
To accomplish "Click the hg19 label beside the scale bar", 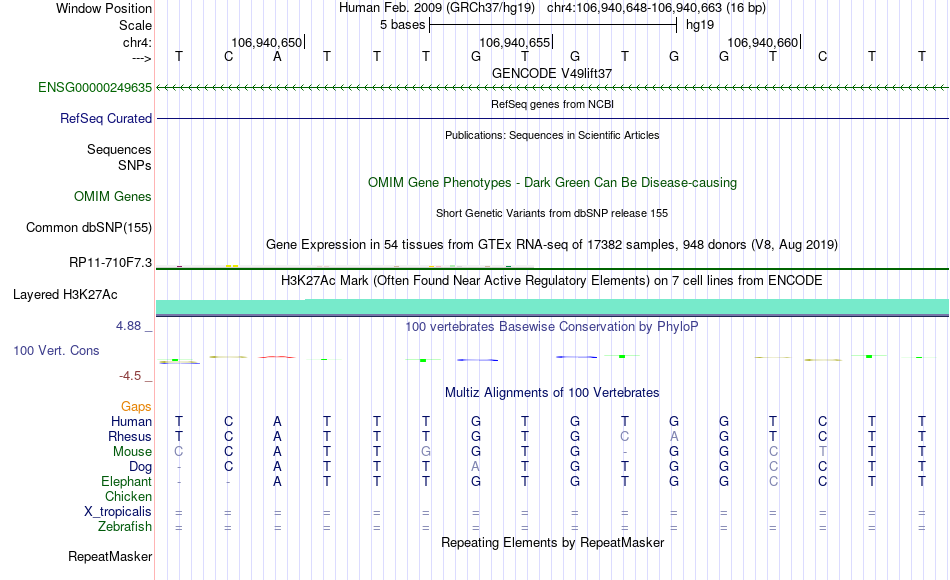I will point(700,25).
